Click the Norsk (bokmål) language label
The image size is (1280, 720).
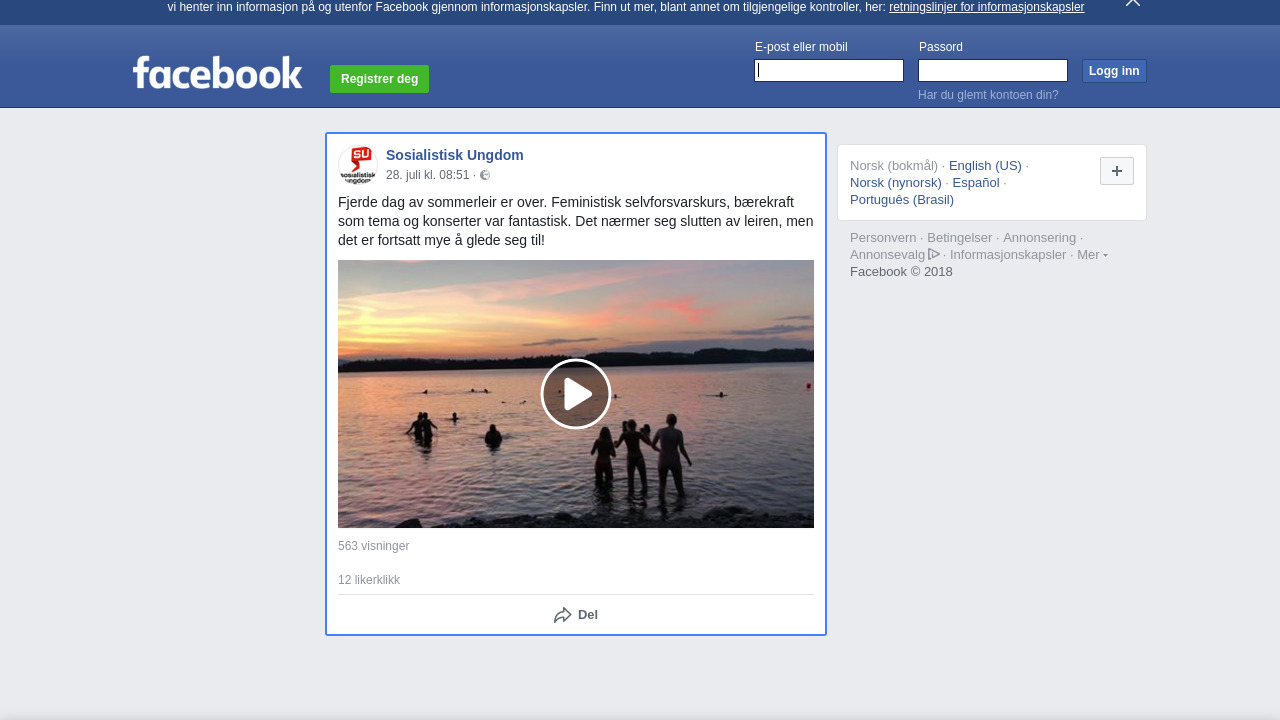[x=894, y=166]
